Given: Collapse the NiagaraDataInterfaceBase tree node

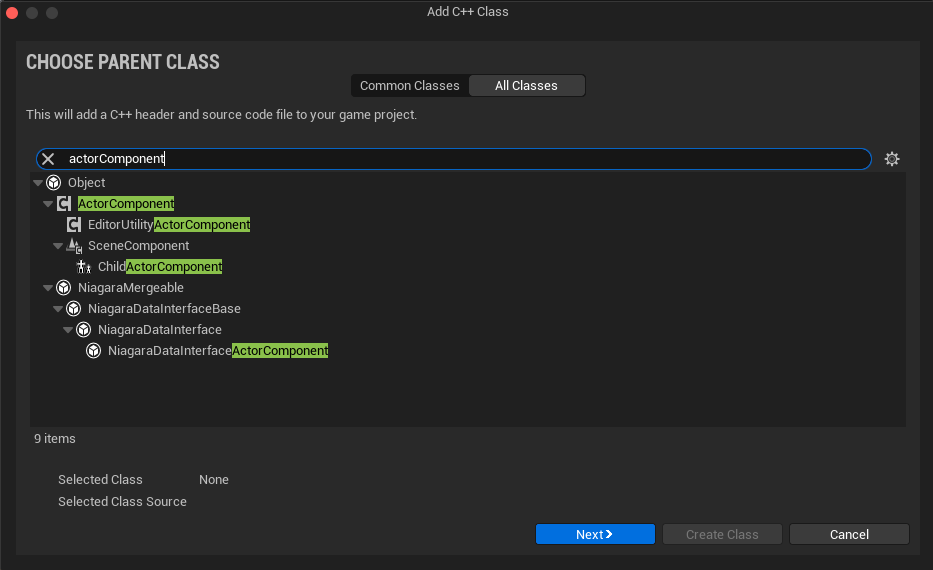Looking at the screenshot, I should point(58,309).
